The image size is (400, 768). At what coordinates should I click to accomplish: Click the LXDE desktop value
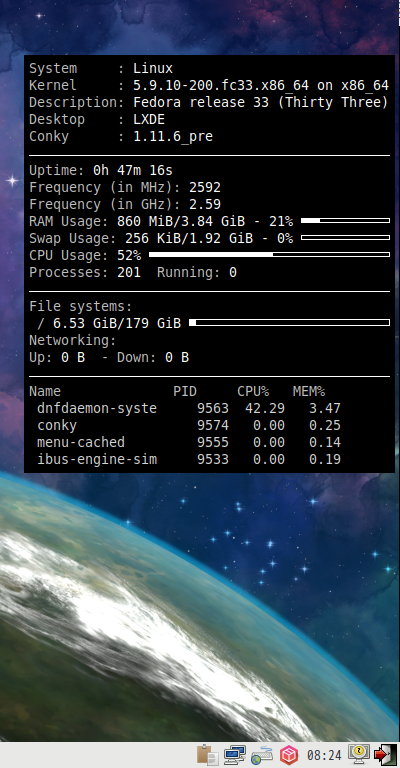tap(149, 120)
